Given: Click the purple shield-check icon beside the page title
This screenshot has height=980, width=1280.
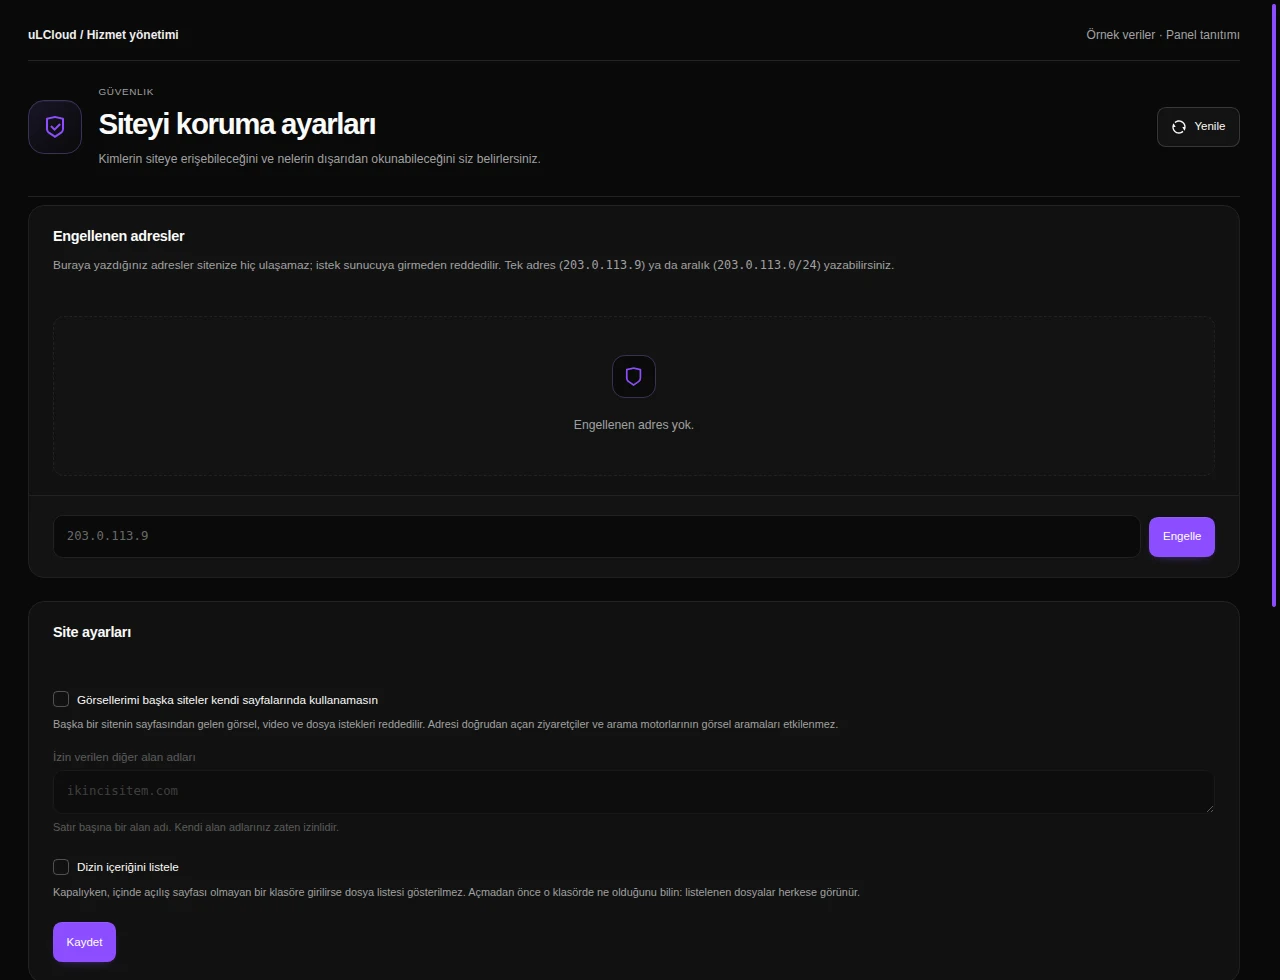Looking at the screenshot, I should (55, 127).
